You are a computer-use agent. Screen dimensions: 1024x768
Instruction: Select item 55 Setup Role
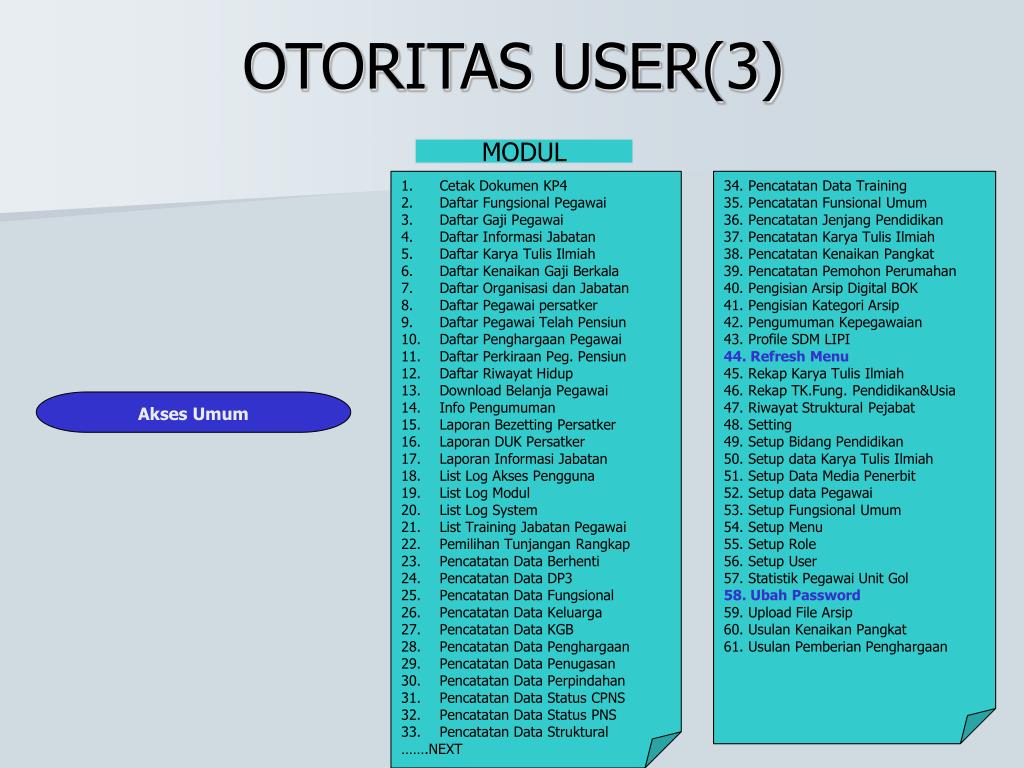pyautogui.click(x=769, y=544)
